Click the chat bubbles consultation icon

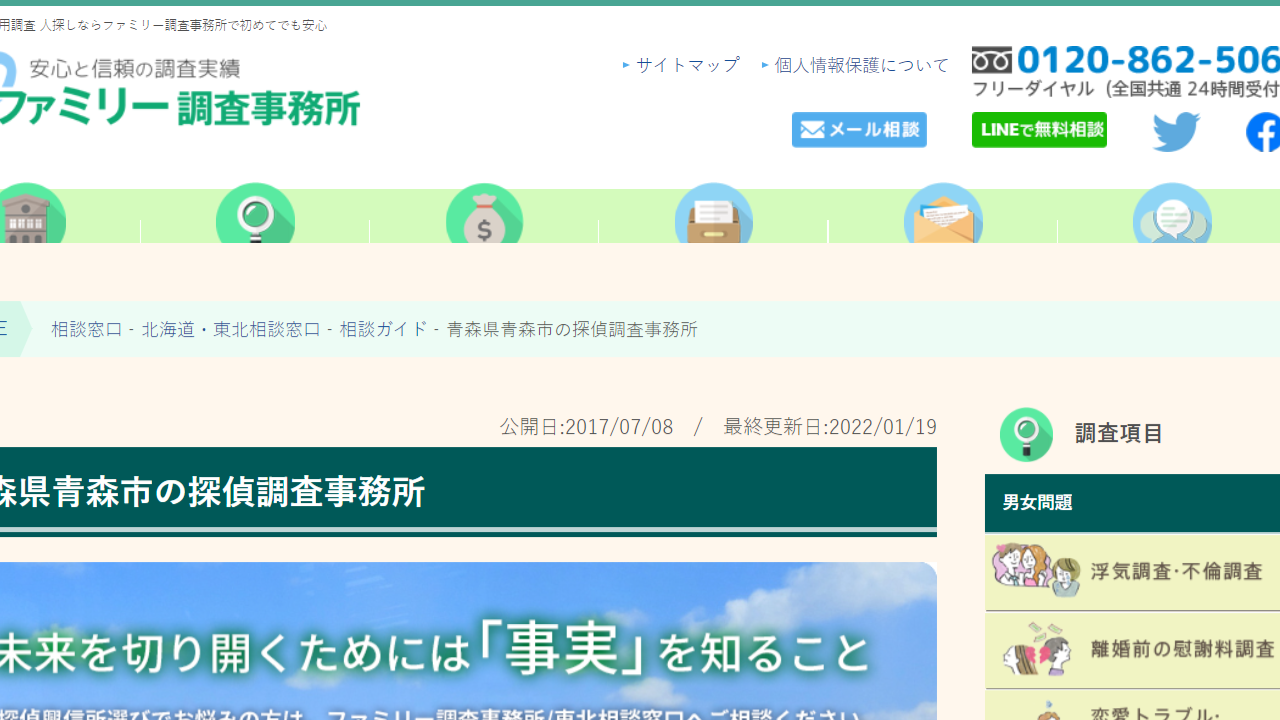[x=1172, y=215]
